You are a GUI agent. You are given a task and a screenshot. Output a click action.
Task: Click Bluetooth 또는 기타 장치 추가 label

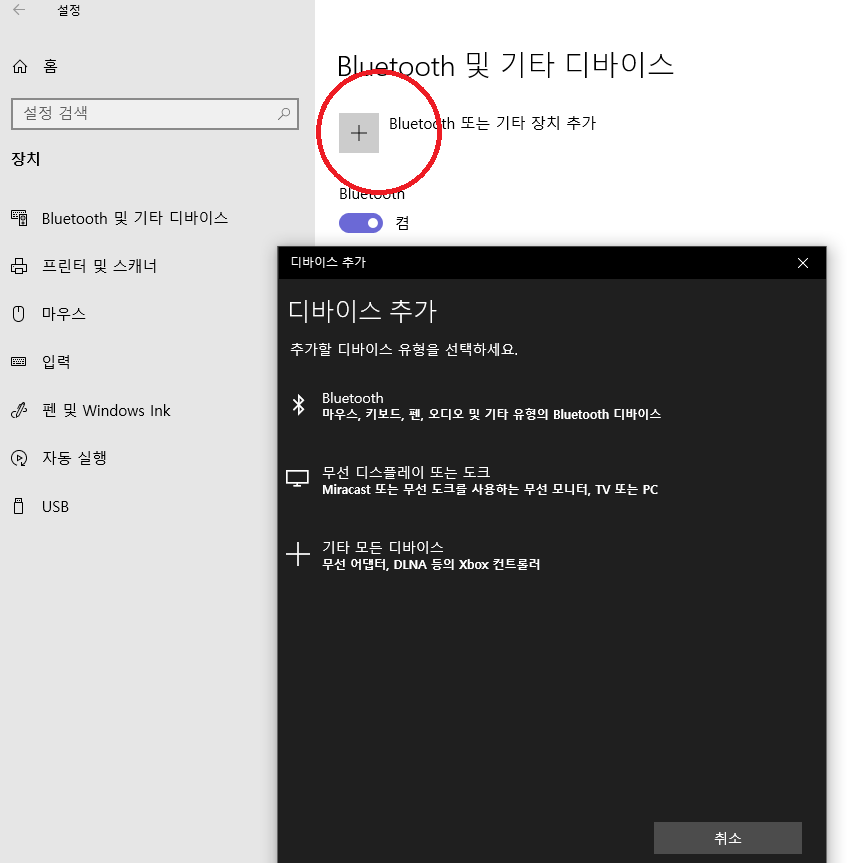[493, 123]
